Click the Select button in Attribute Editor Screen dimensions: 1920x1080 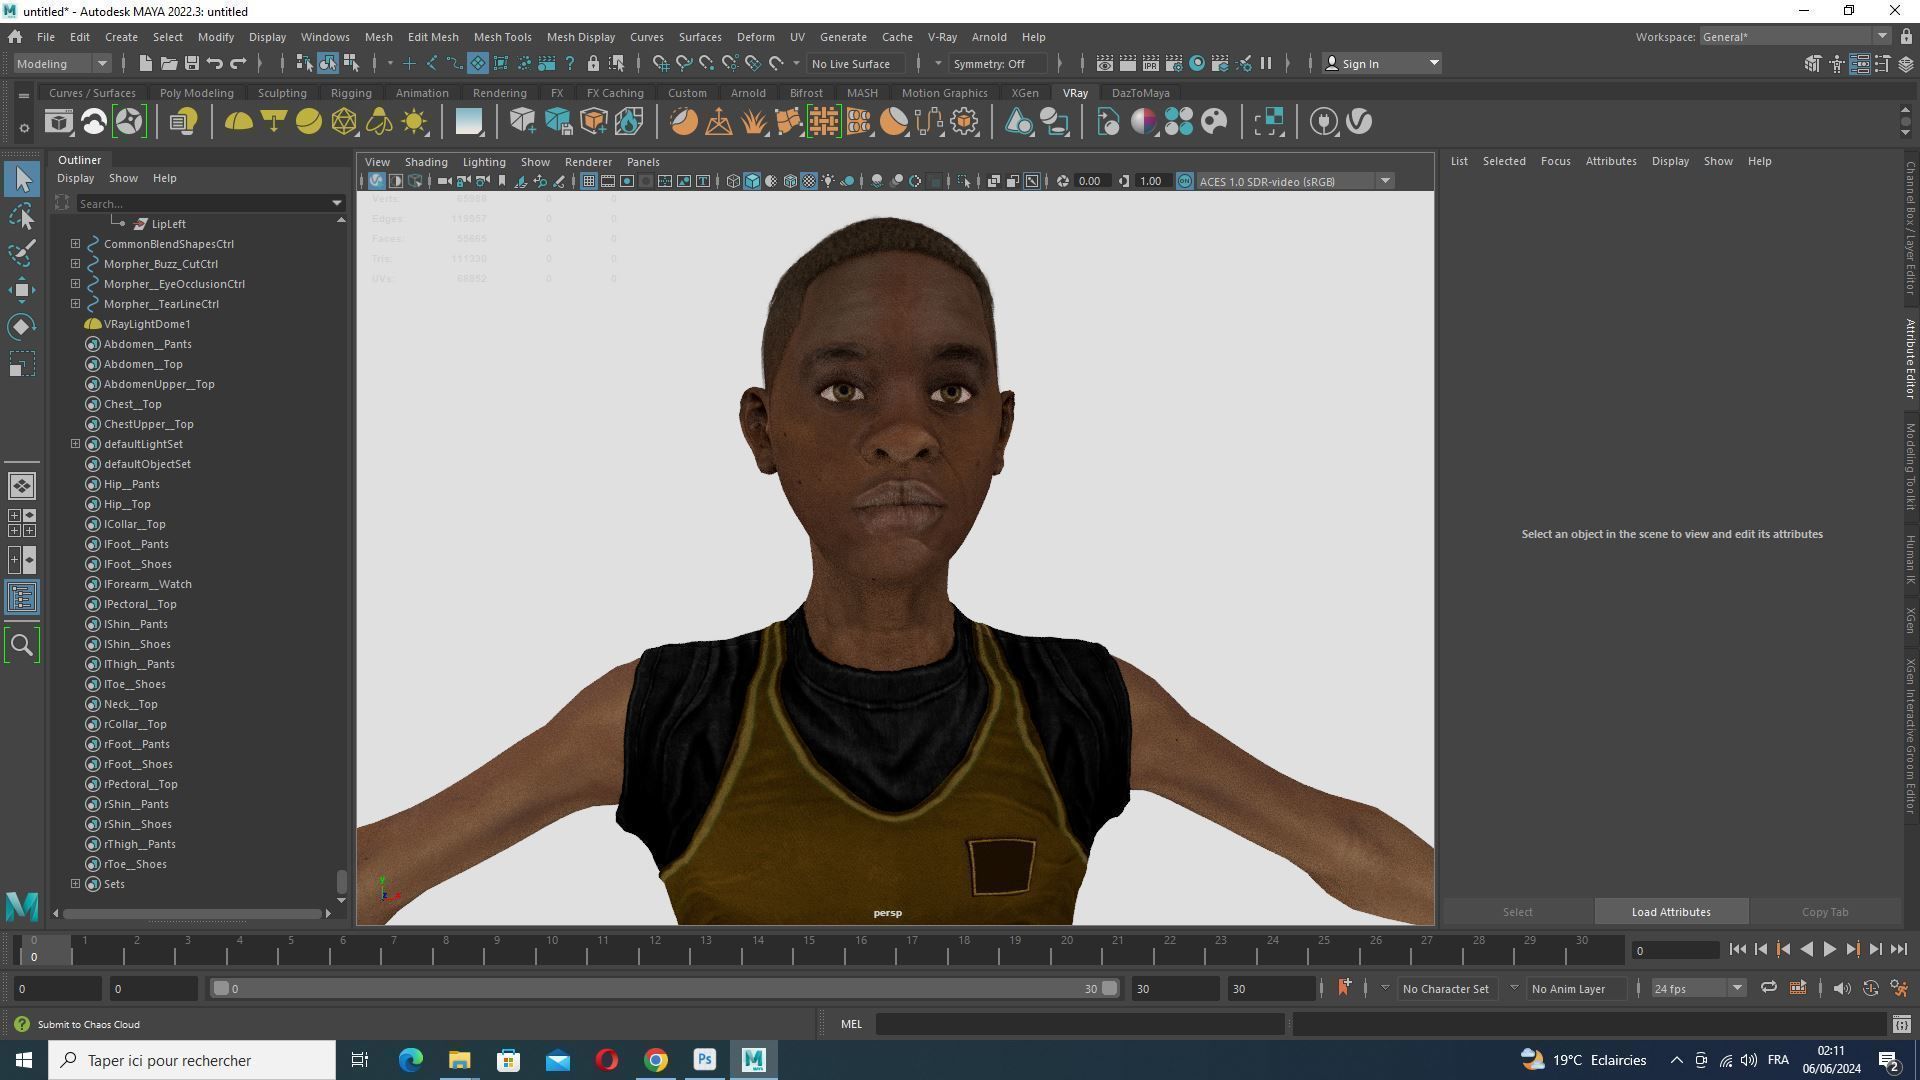coord(1517,912)
